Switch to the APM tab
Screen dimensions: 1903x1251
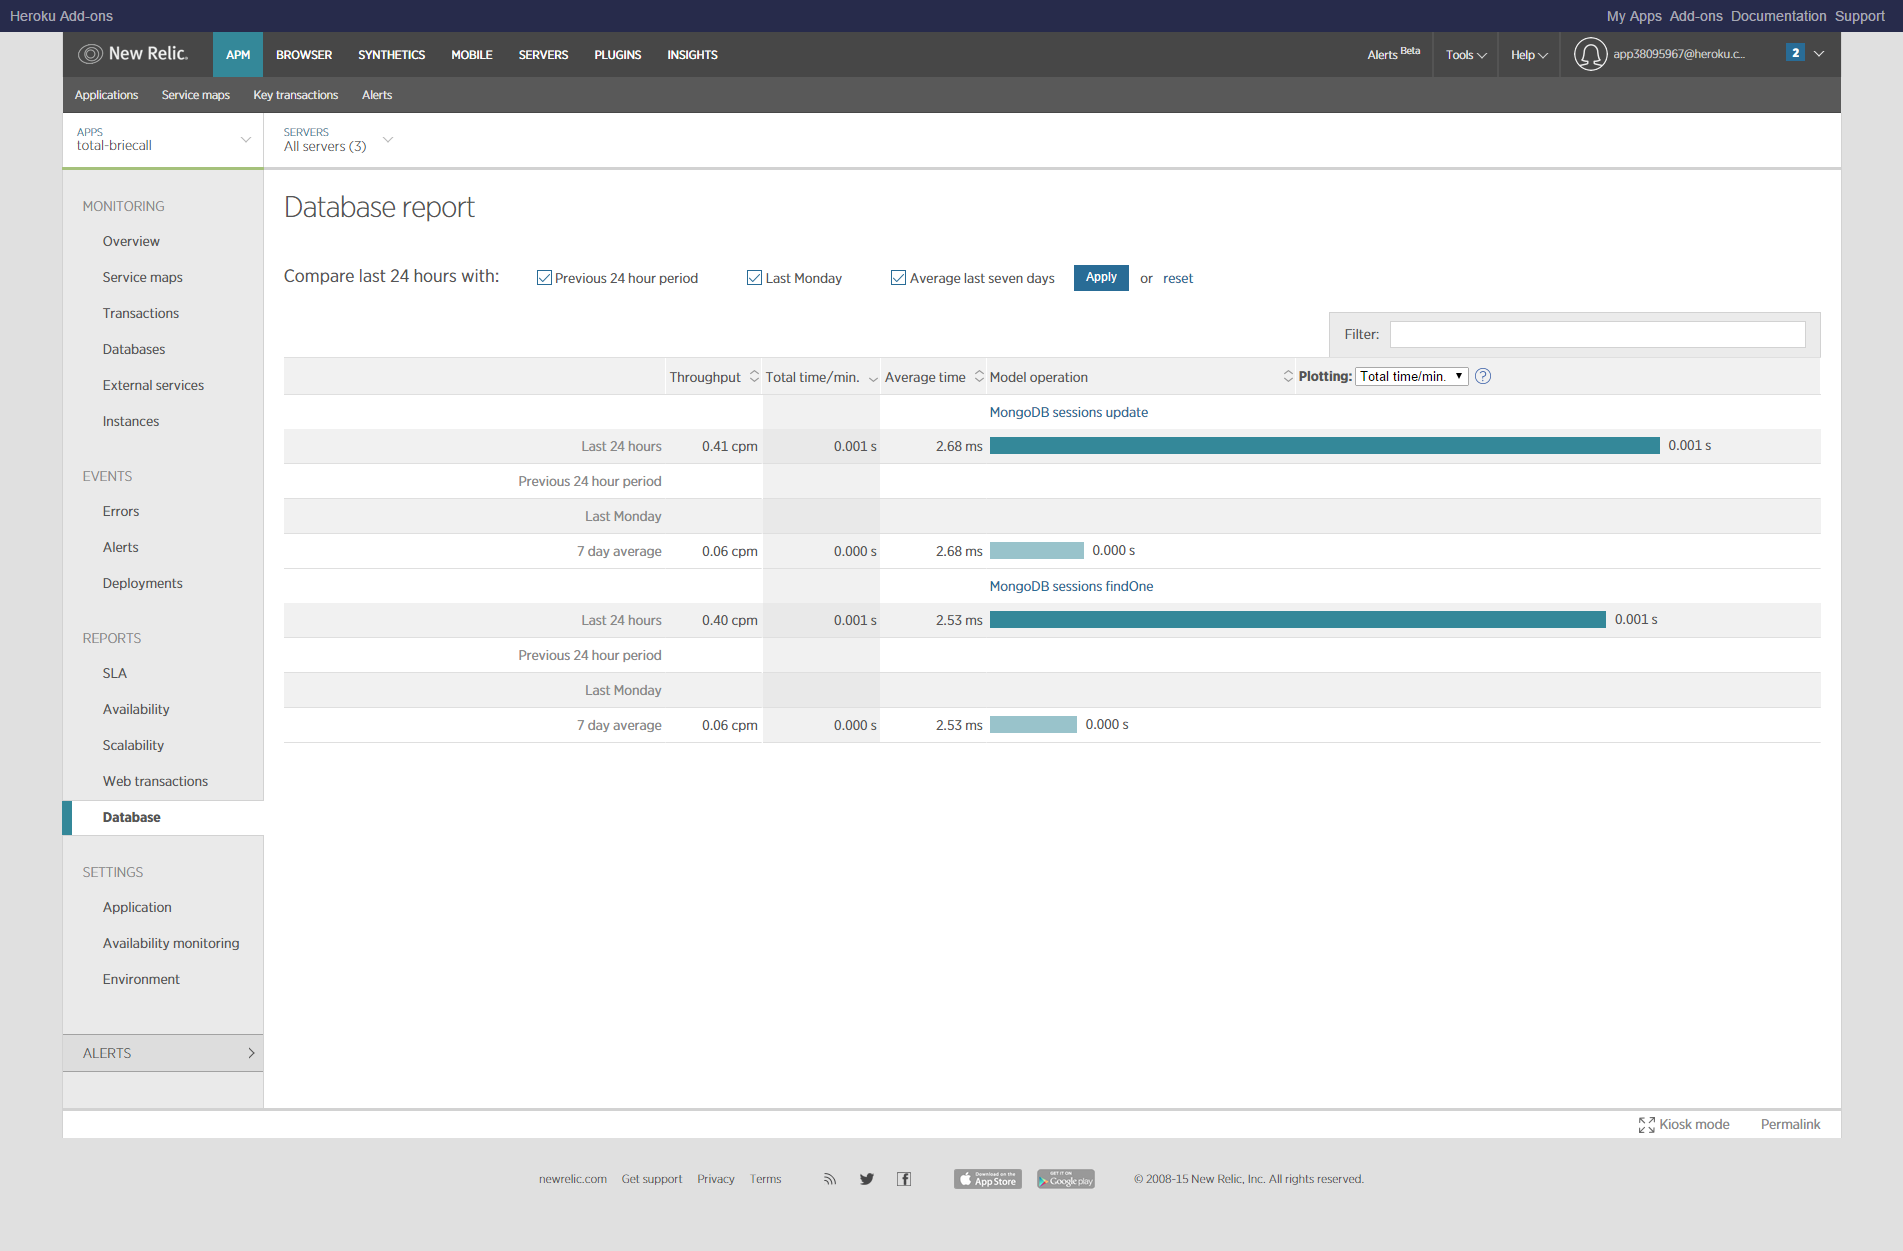pyautogui.click(x=238, y=55)
